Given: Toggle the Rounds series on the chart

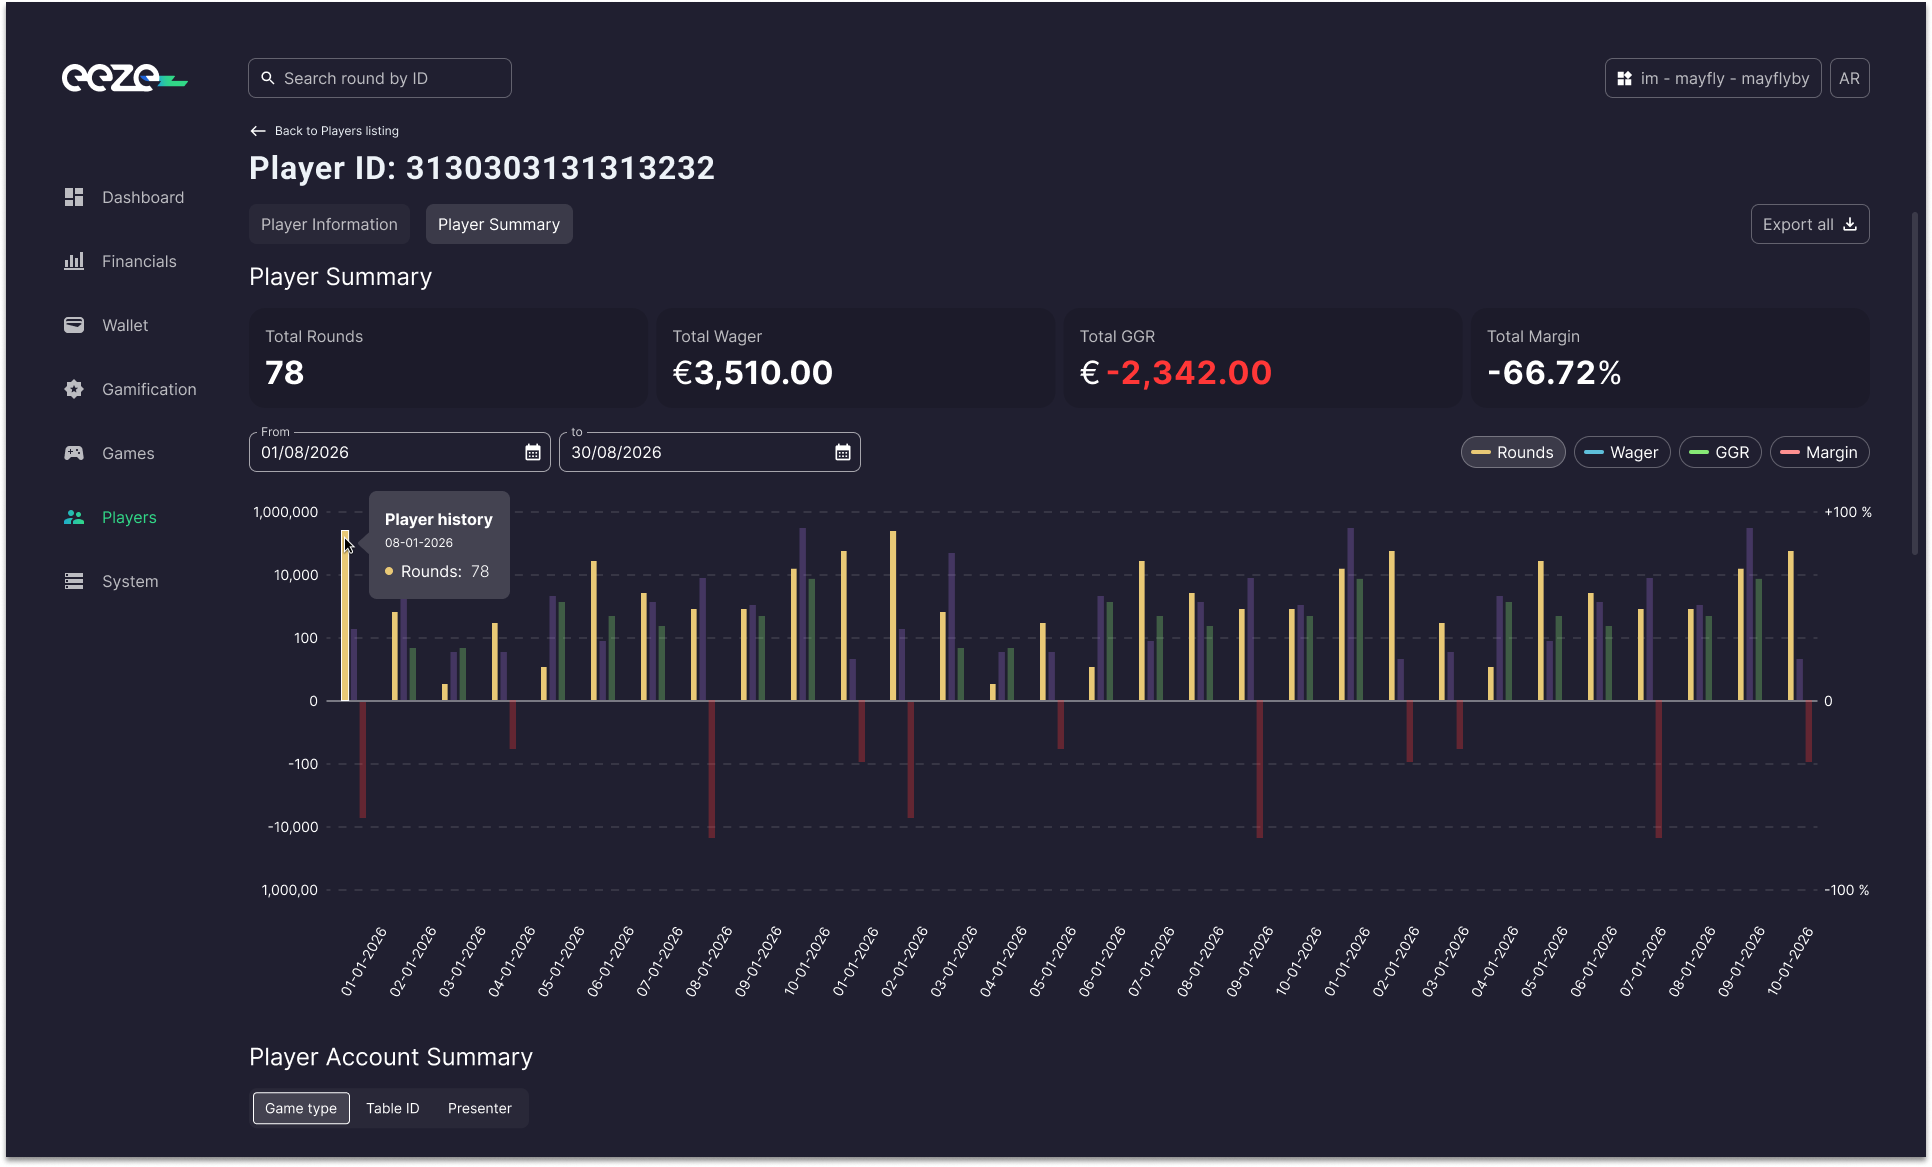Looking at the screenshot, I should point(1512,452).
